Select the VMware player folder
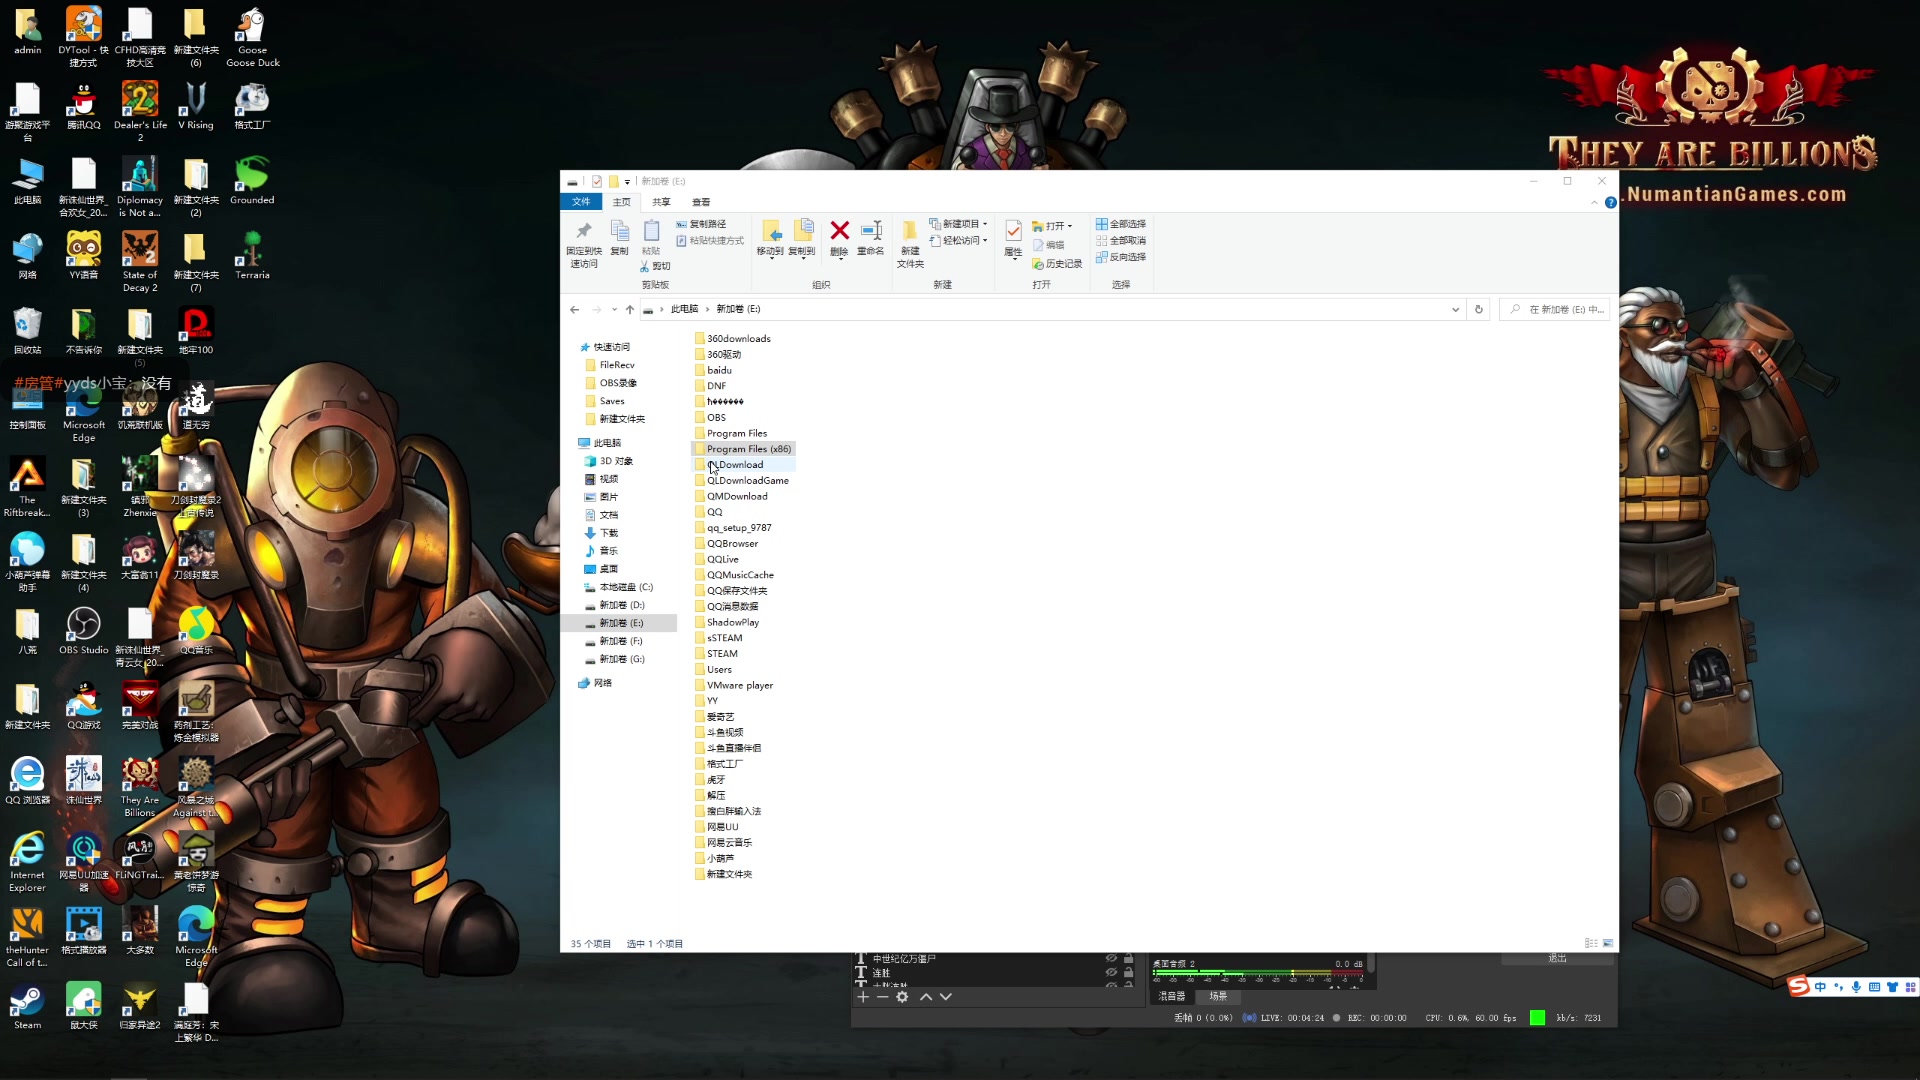The width and height of the screenshot is (1920, 1080). tap(734, 685)
